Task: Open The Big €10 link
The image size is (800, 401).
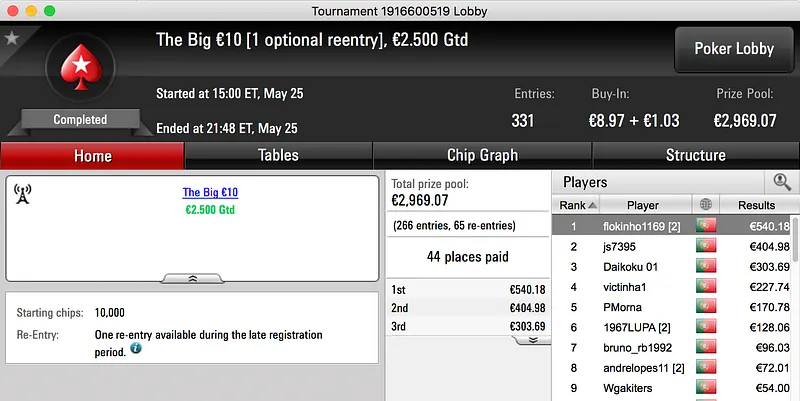Action: 210,192
